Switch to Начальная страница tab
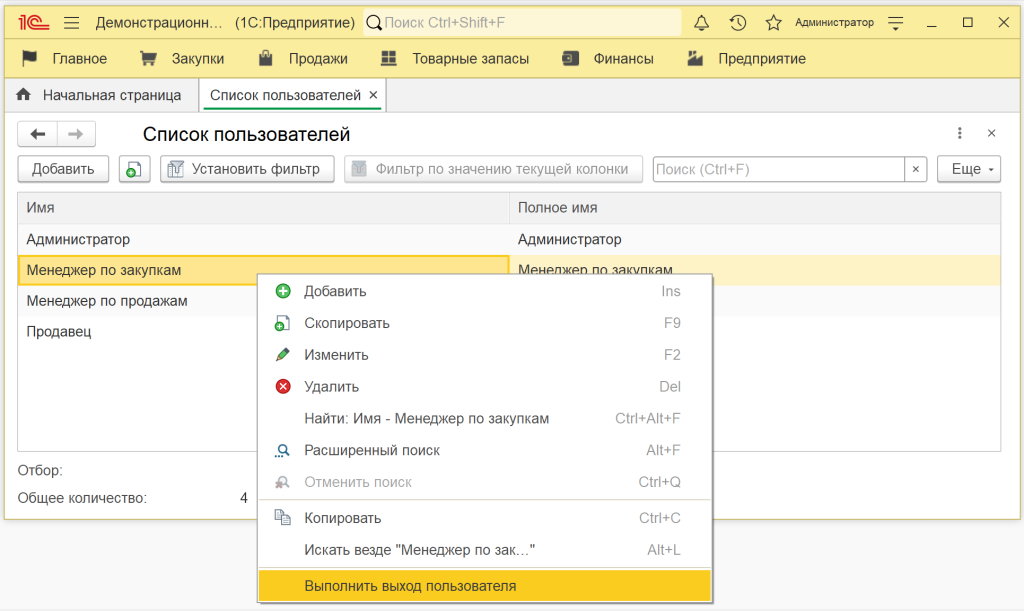Image resolution: width=1024 pixels, height=611 pixels. [x=101, y=95]
